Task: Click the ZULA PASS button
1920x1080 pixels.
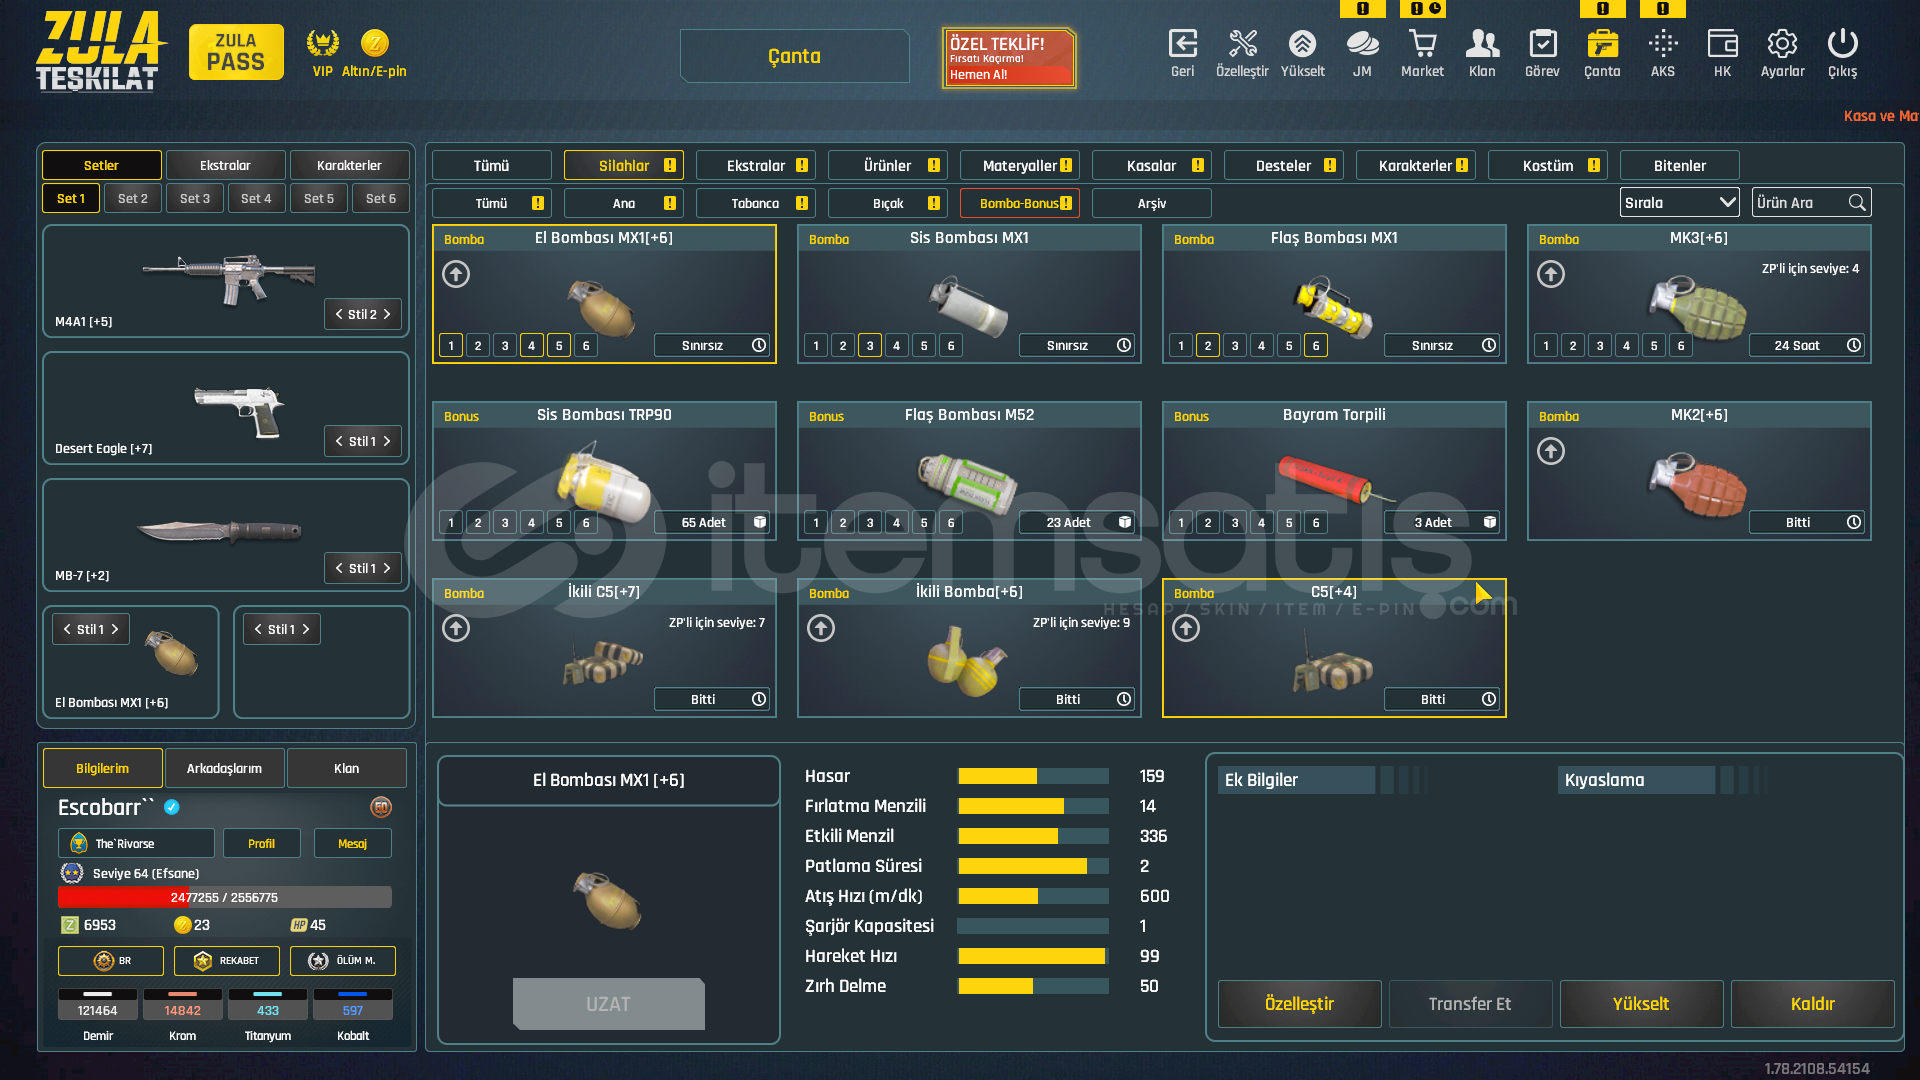Action: point(236,52)
